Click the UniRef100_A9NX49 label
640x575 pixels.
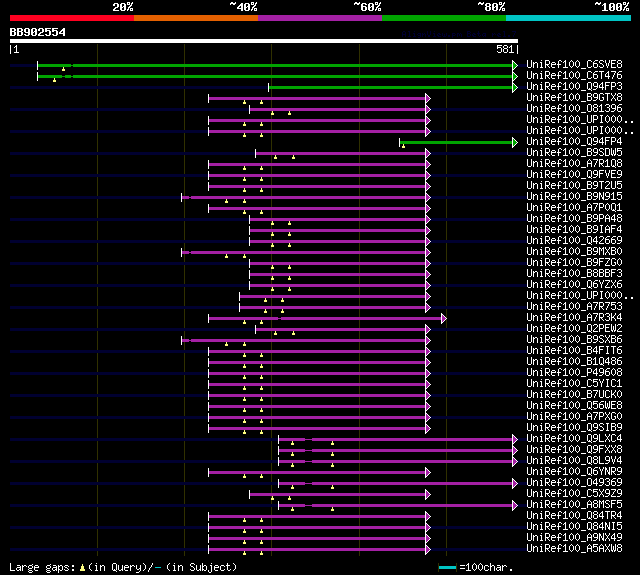point(574,538)
